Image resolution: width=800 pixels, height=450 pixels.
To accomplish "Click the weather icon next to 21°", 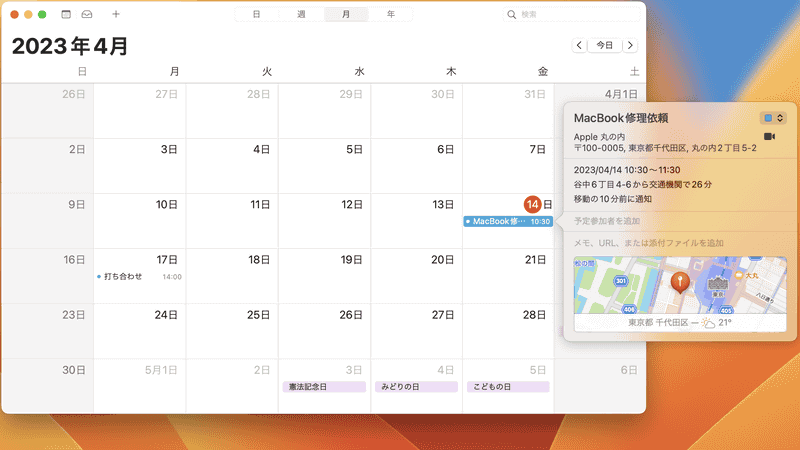I will (708, 322).
